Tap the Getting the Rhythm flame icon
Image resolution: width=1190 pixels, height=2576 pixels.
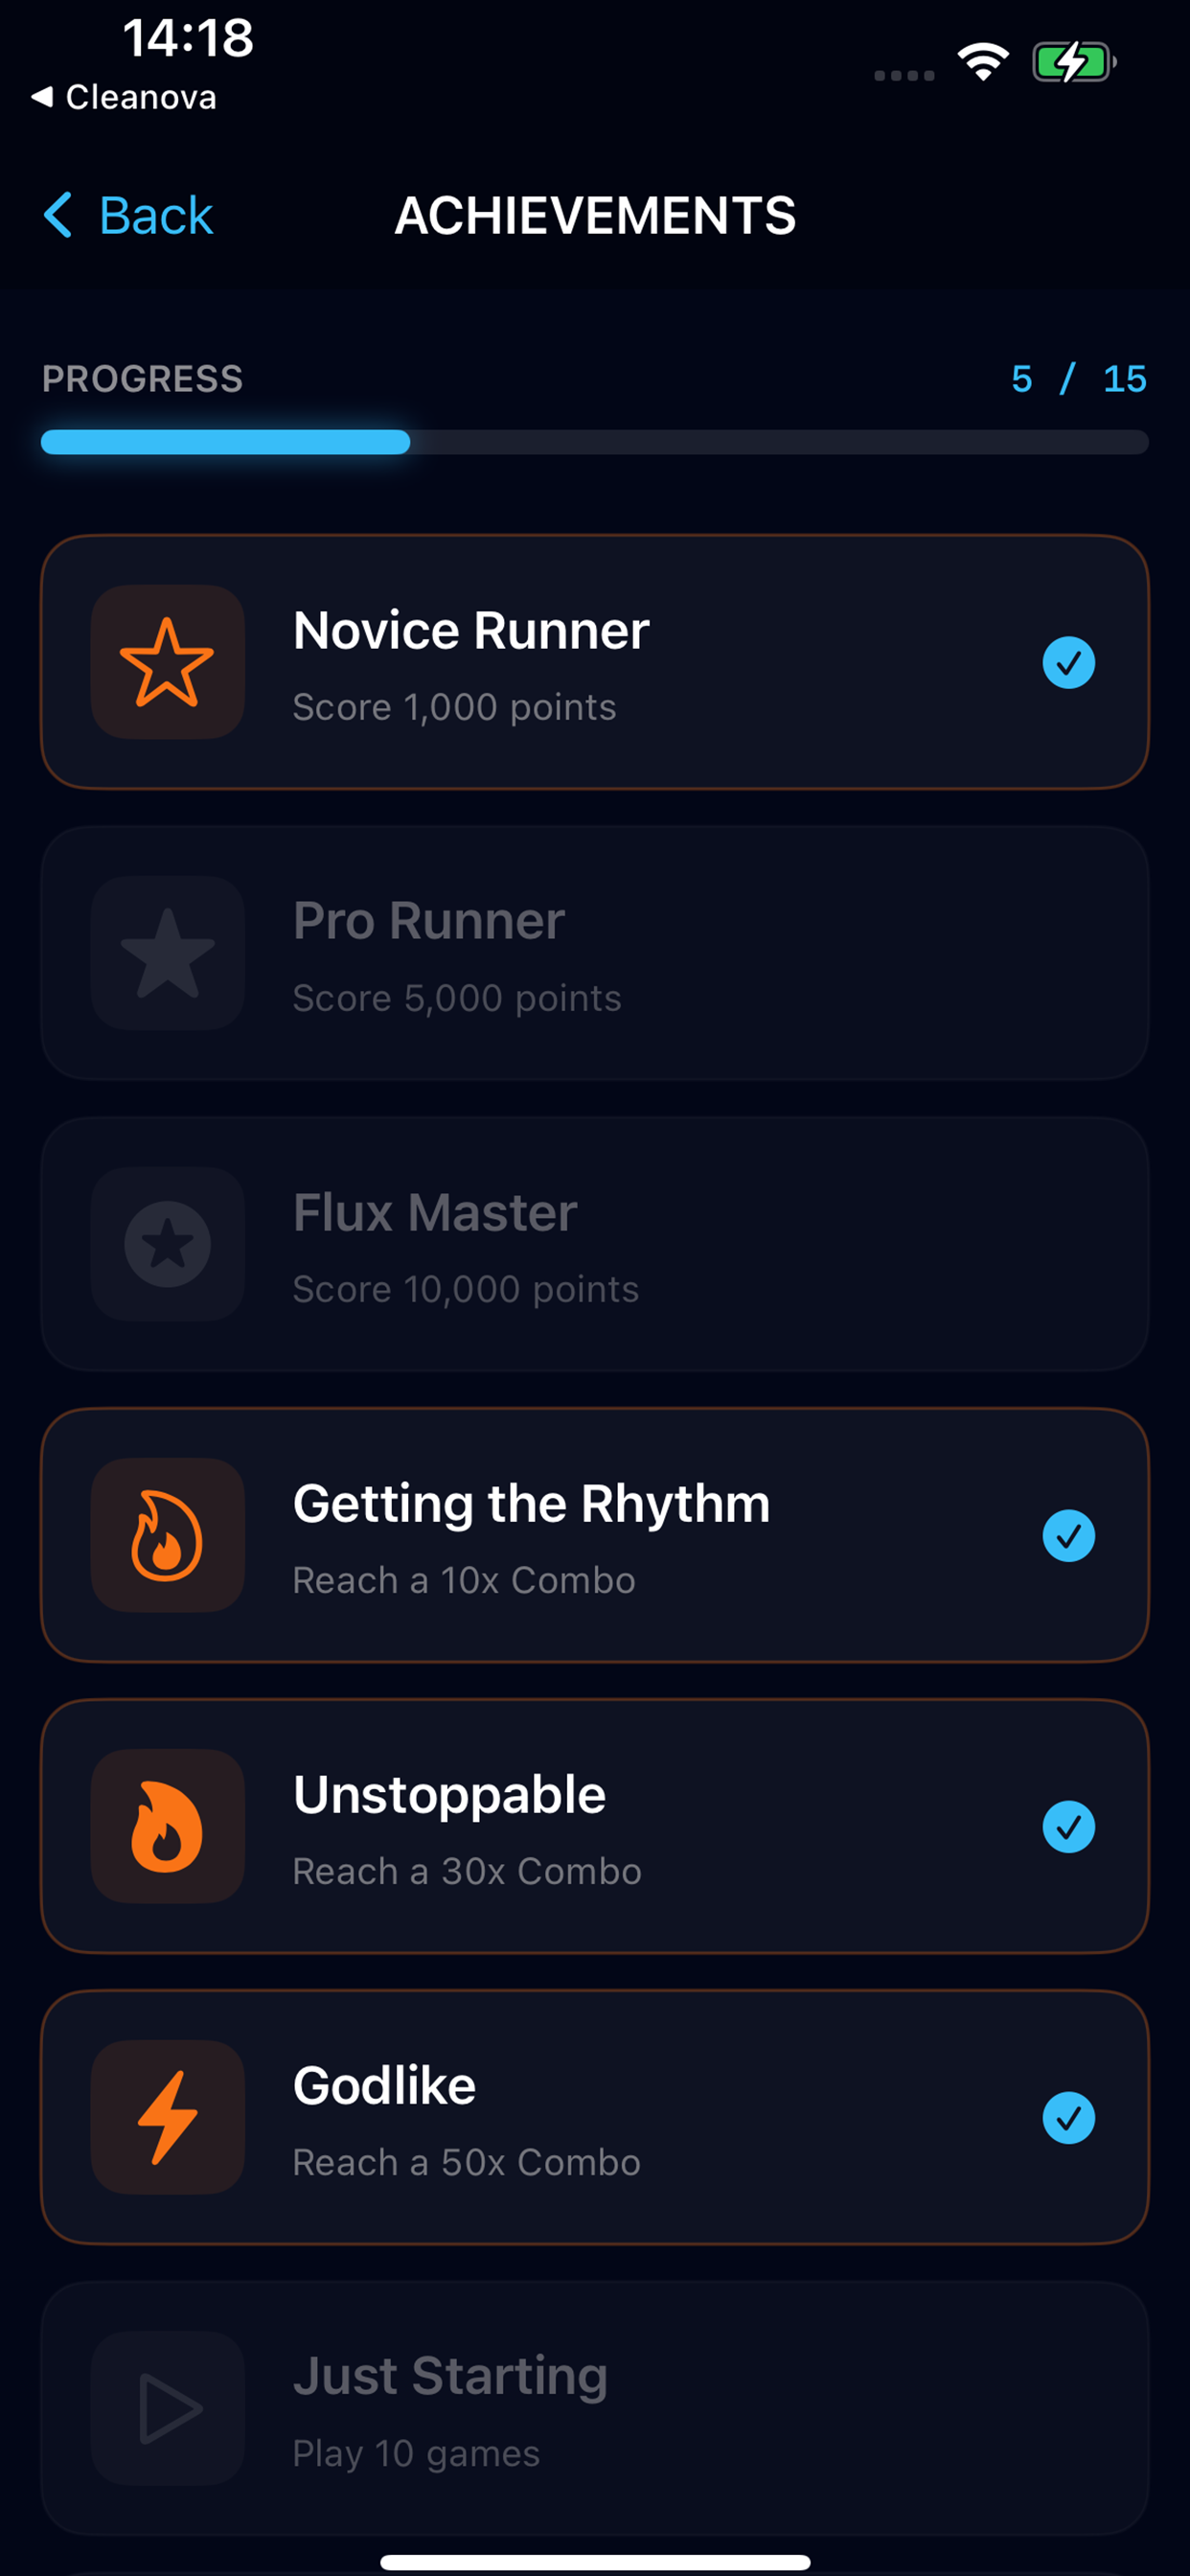(x=167, y=1535)
